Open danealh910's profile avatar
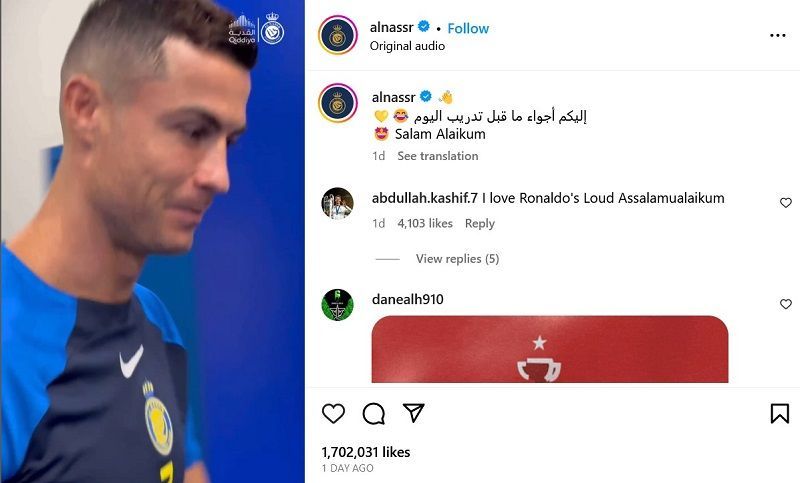 [x=338, y=304]
